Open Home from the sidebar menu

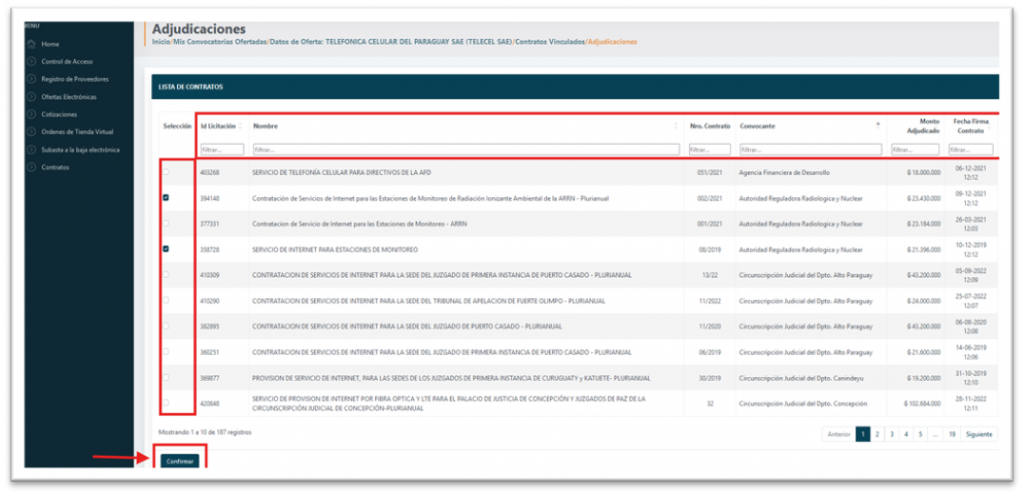[x=50, y=44]
